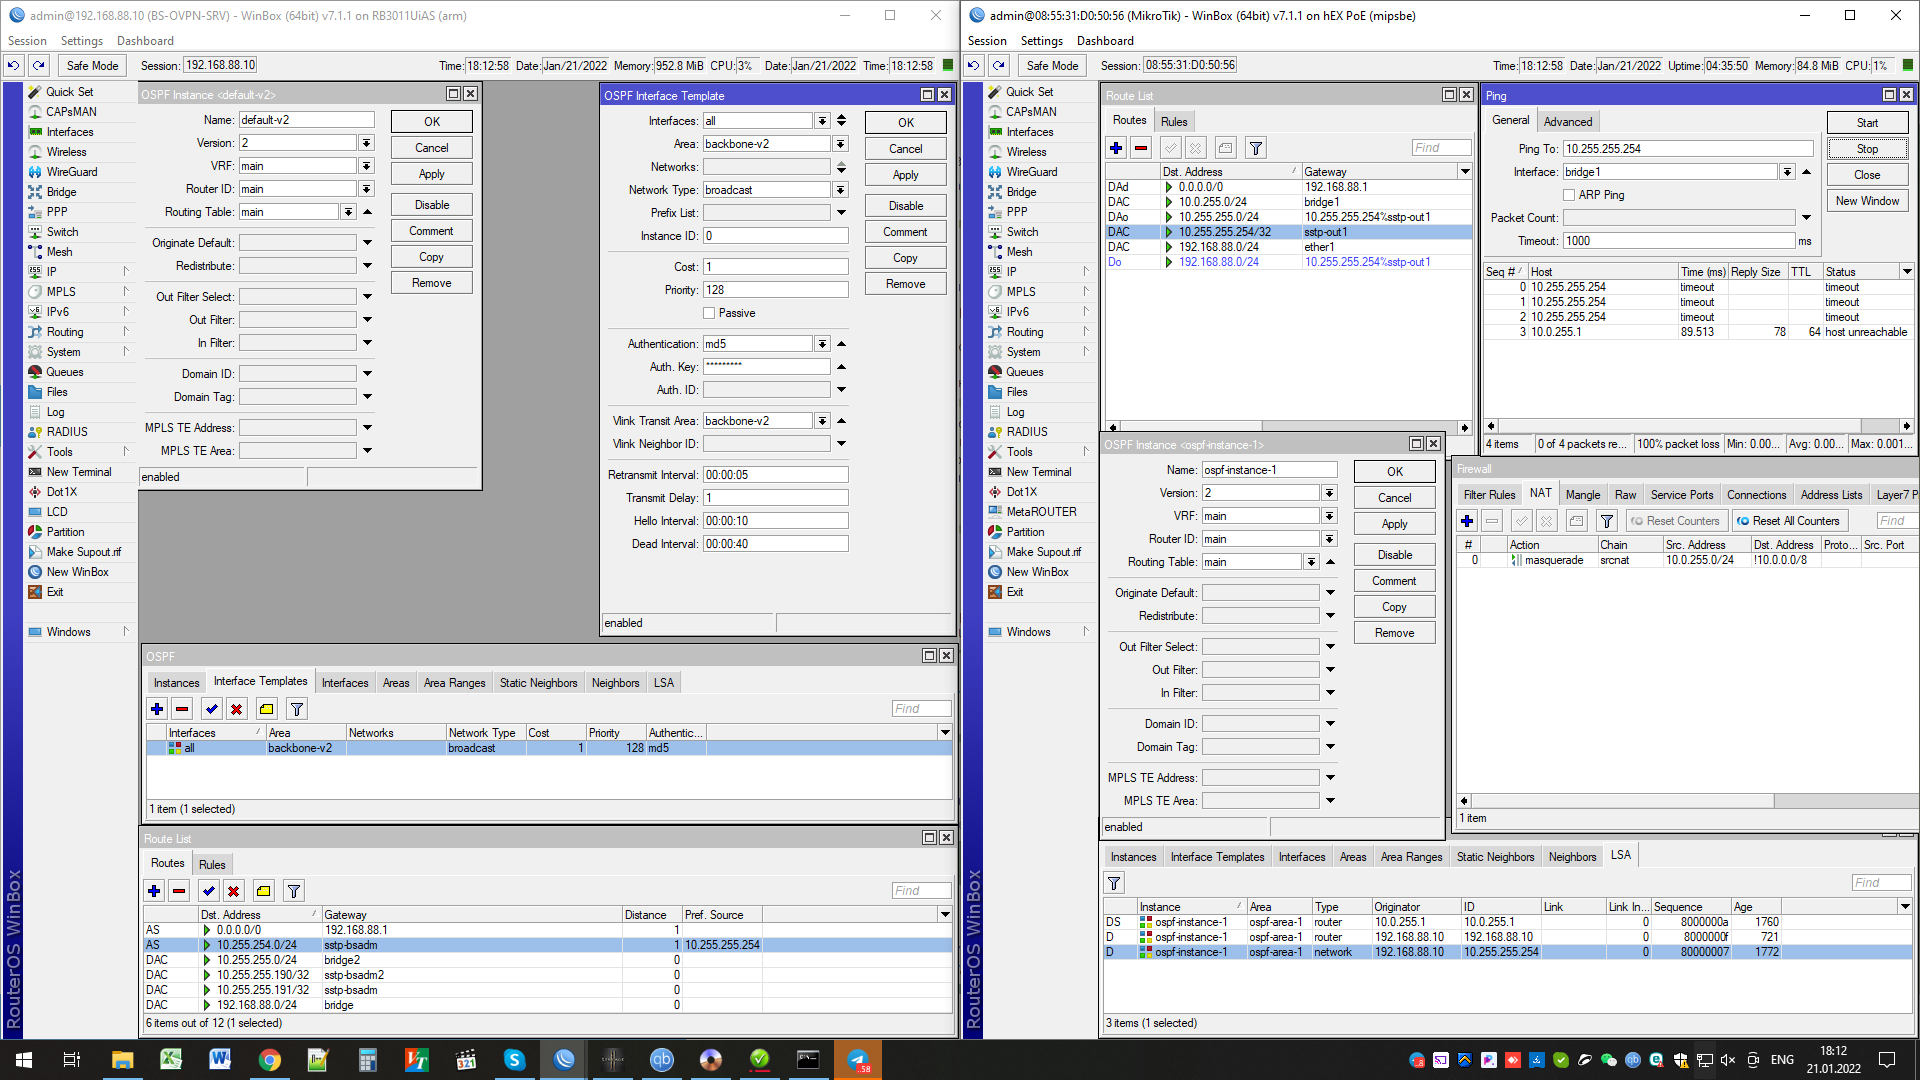Viewport: 1920px width, 1080px height.
Task: Open Queues in the left WinBox sidebar
Action: tap(65, 372)
